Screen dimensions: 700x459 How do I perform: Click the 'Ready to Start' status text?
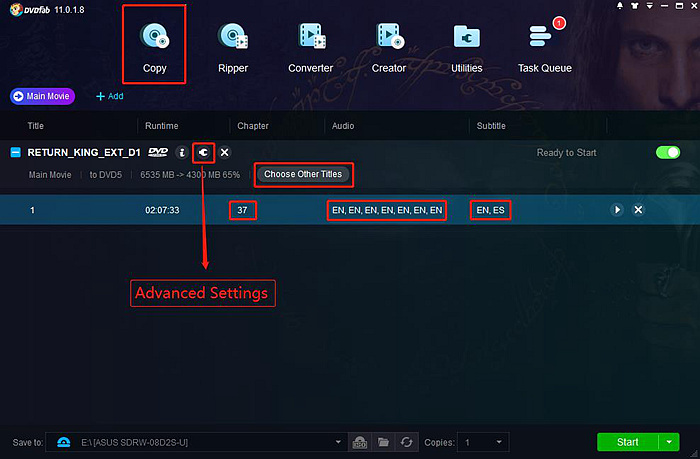click(567, 153)
